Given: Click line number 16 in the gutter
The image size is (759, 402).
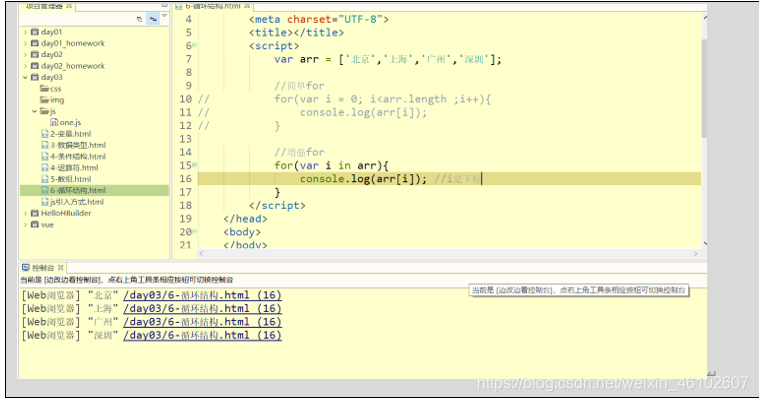Looking at the screenshot, I should tap(185, 179).
